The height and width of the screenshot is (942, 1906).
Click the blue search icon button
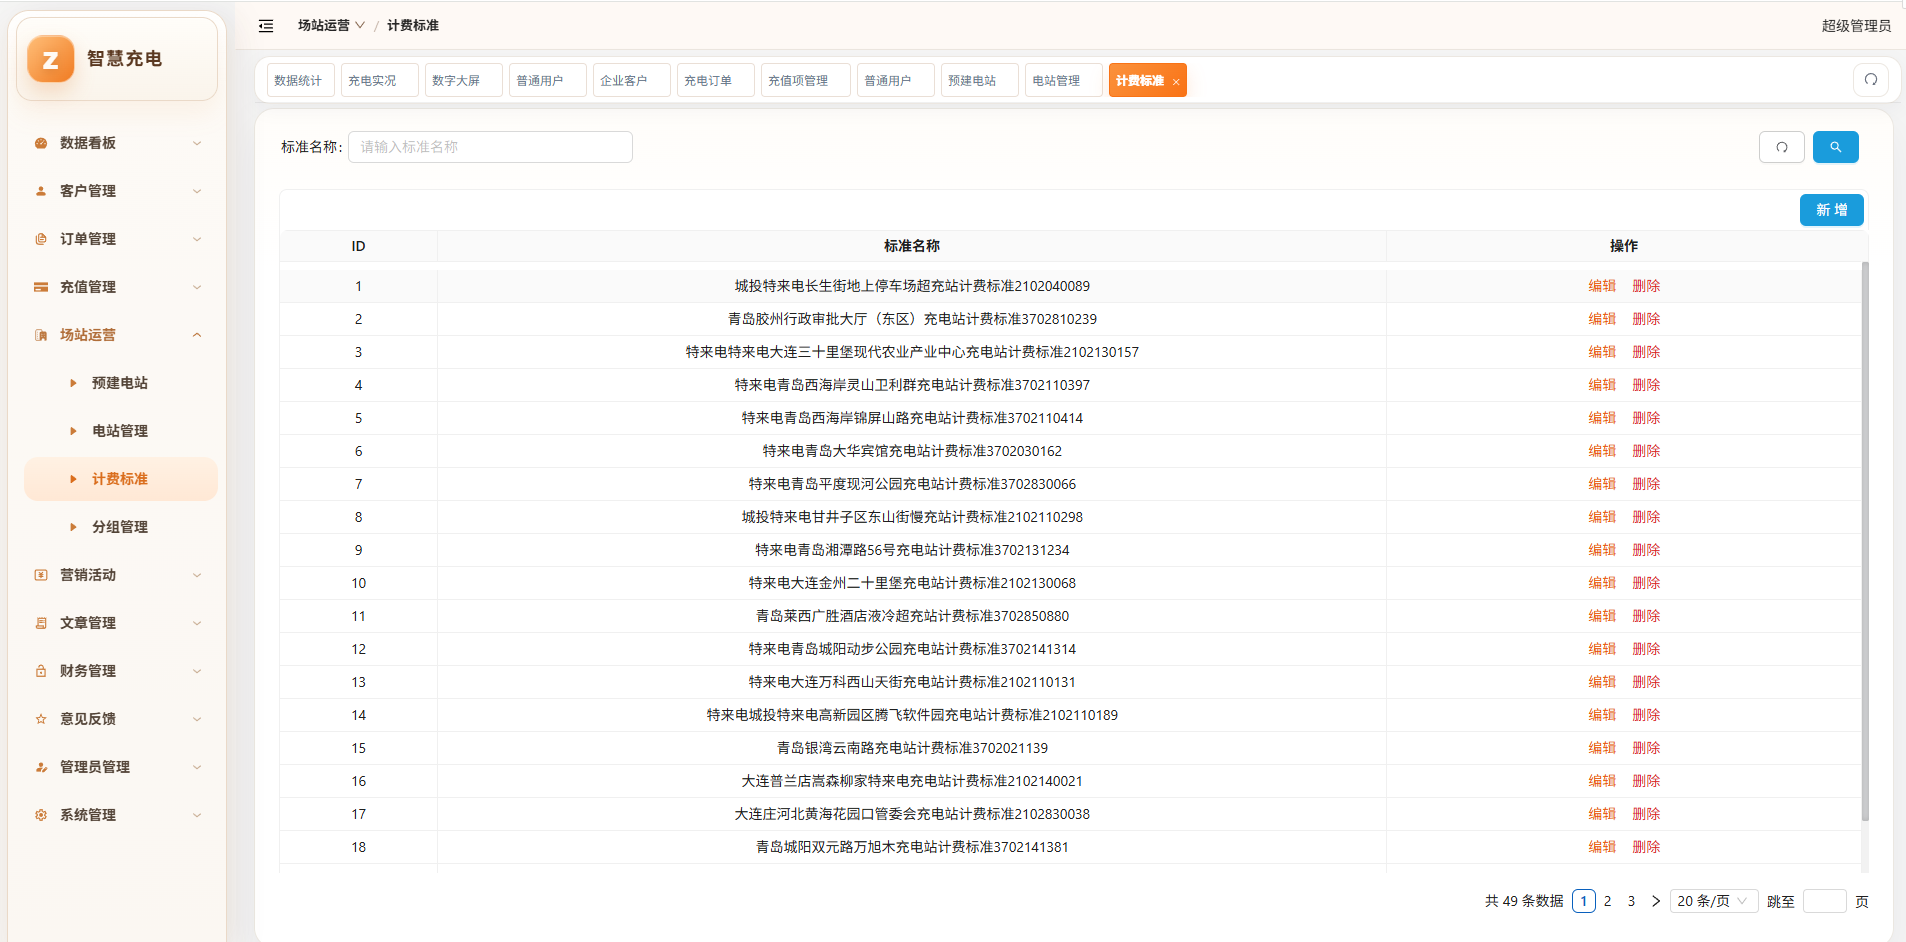coord(1835,147)
